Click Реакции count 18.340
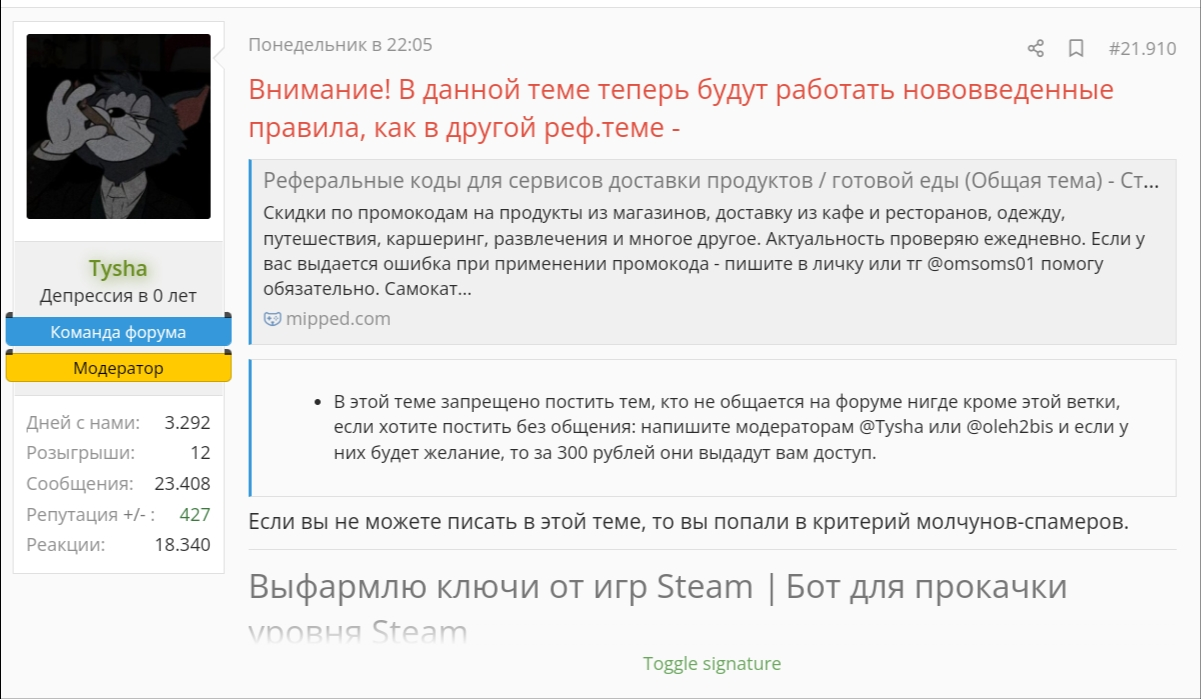 click(x=182, y=545)
